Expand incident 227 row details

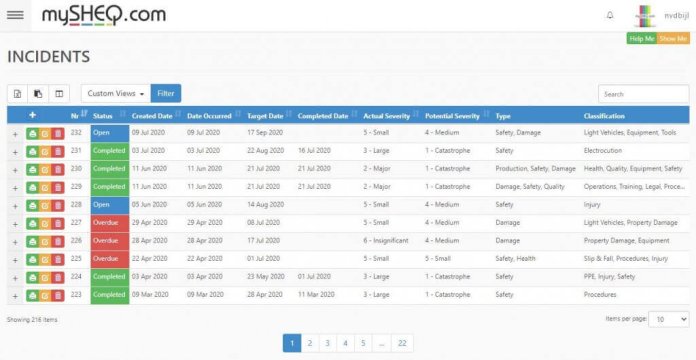click(x=15, y=224)
